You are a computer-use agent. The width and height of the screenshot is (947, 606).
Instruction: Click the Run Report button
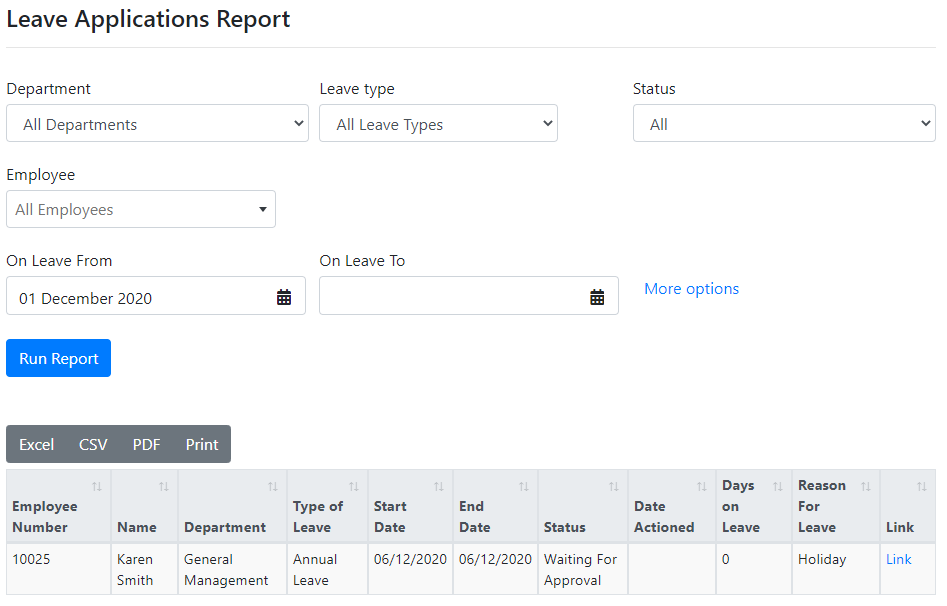pos(58,357)
